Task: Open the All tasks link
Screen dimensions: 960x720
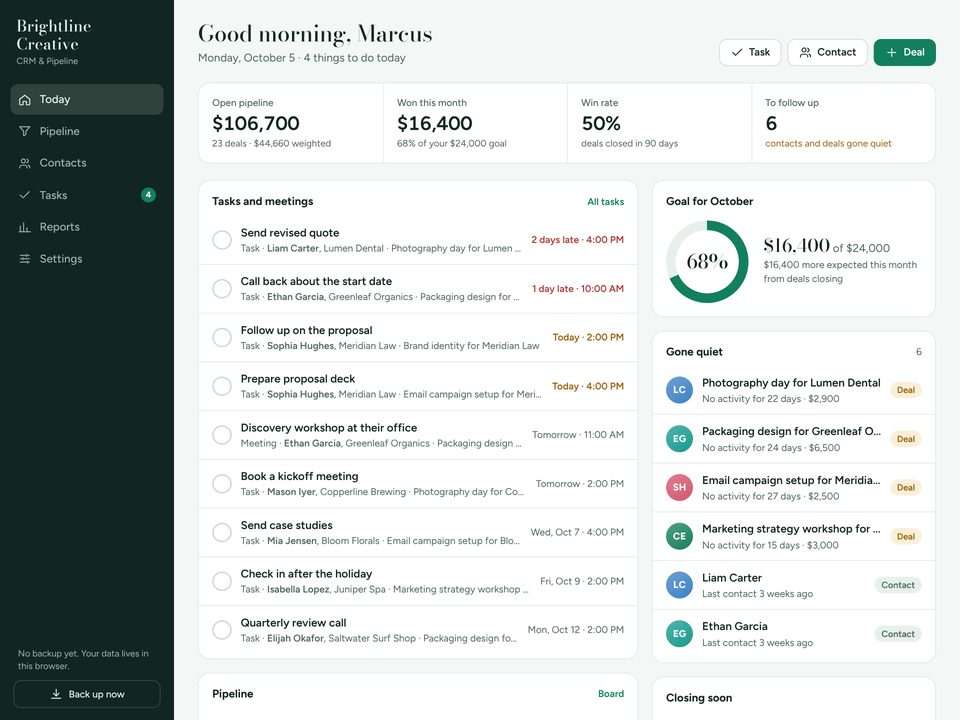Action: click(606, 201)
